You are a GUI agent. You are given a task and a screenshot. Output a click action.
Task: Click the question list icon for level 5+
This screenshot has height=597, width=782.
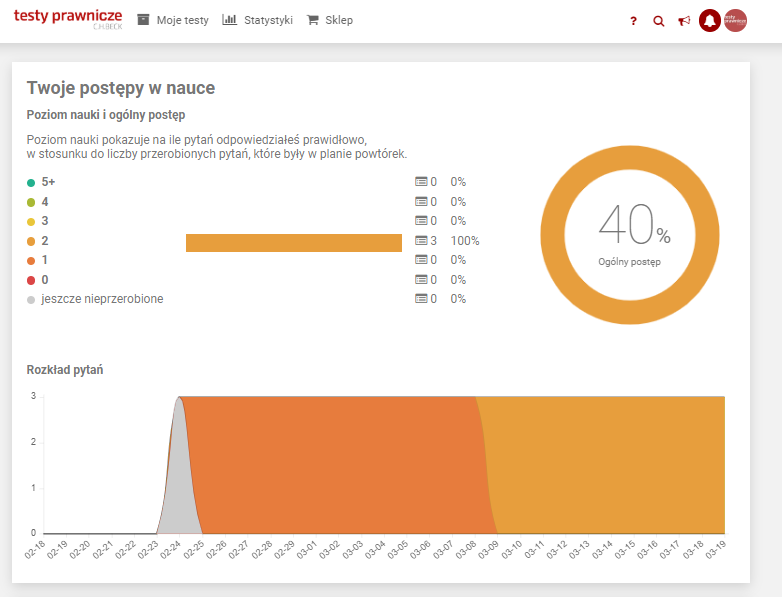pyautogui.click(x=421, y=182)
